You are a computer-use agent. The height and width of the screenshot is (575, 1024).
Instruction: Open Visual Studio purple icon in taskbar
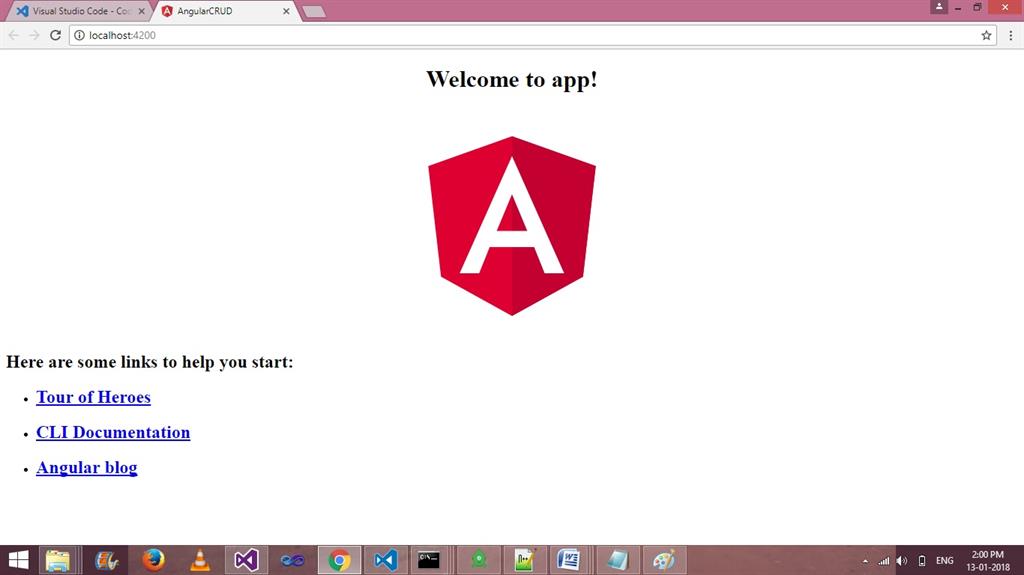pyautogui.click(x=246, y=560)
